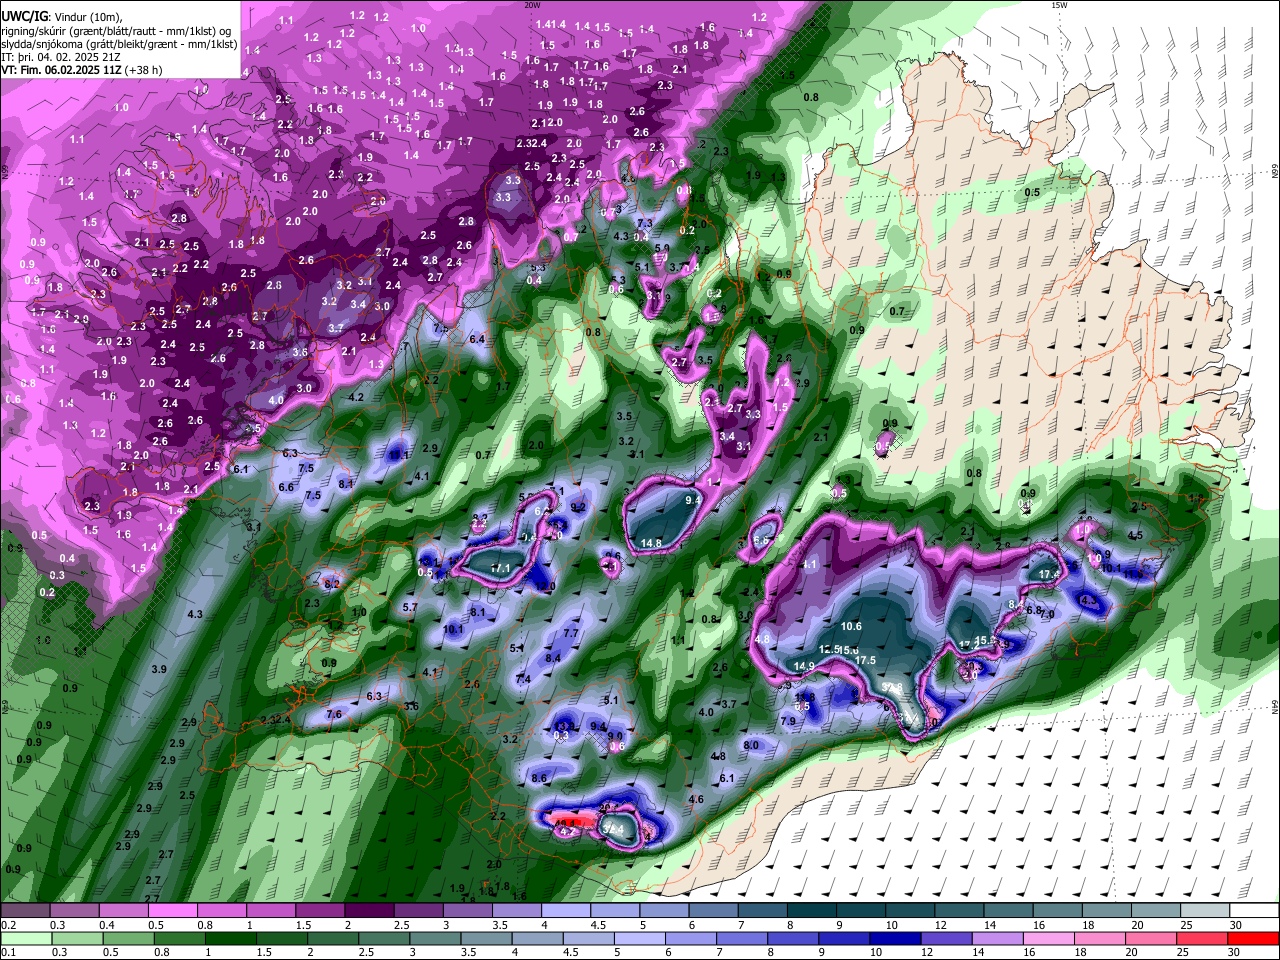
Task: Click the '7.6' precipitation value on the map
Action: tap(334, 714)
